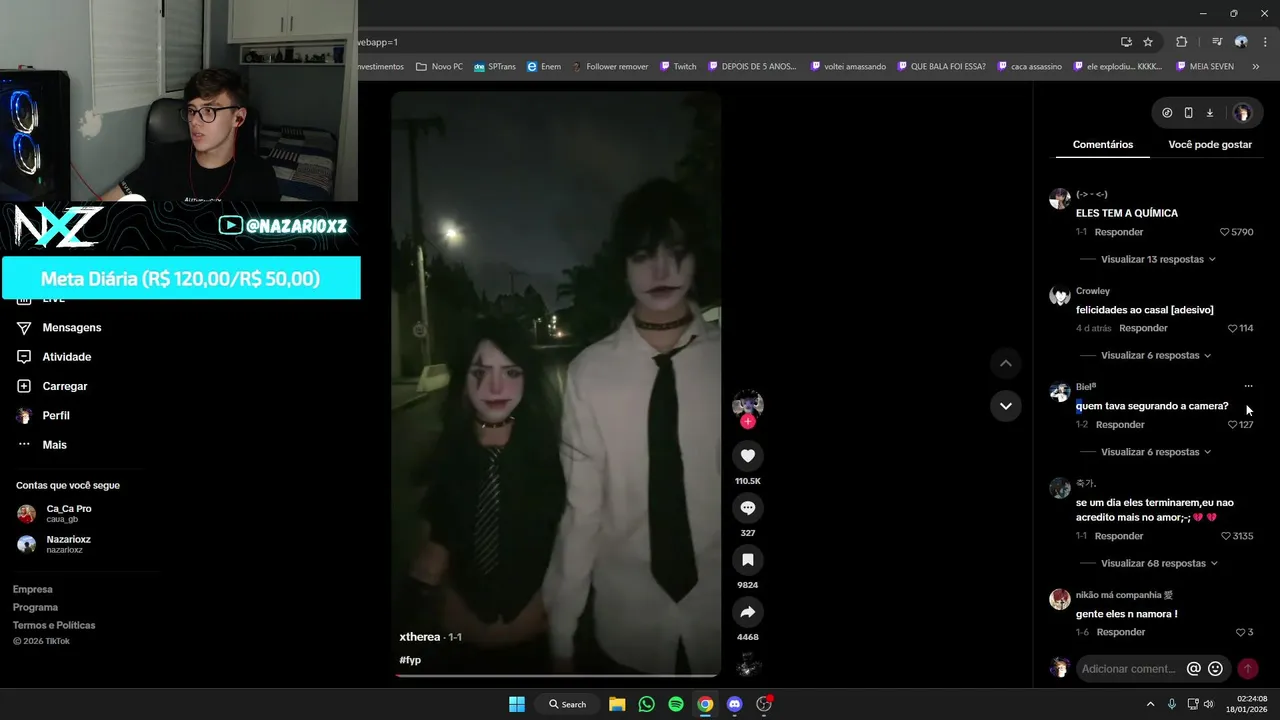The height and width of the screenshot is (720, 1280).
Task: Open profile avatar in top right pill
Action: click(1242, 113)
